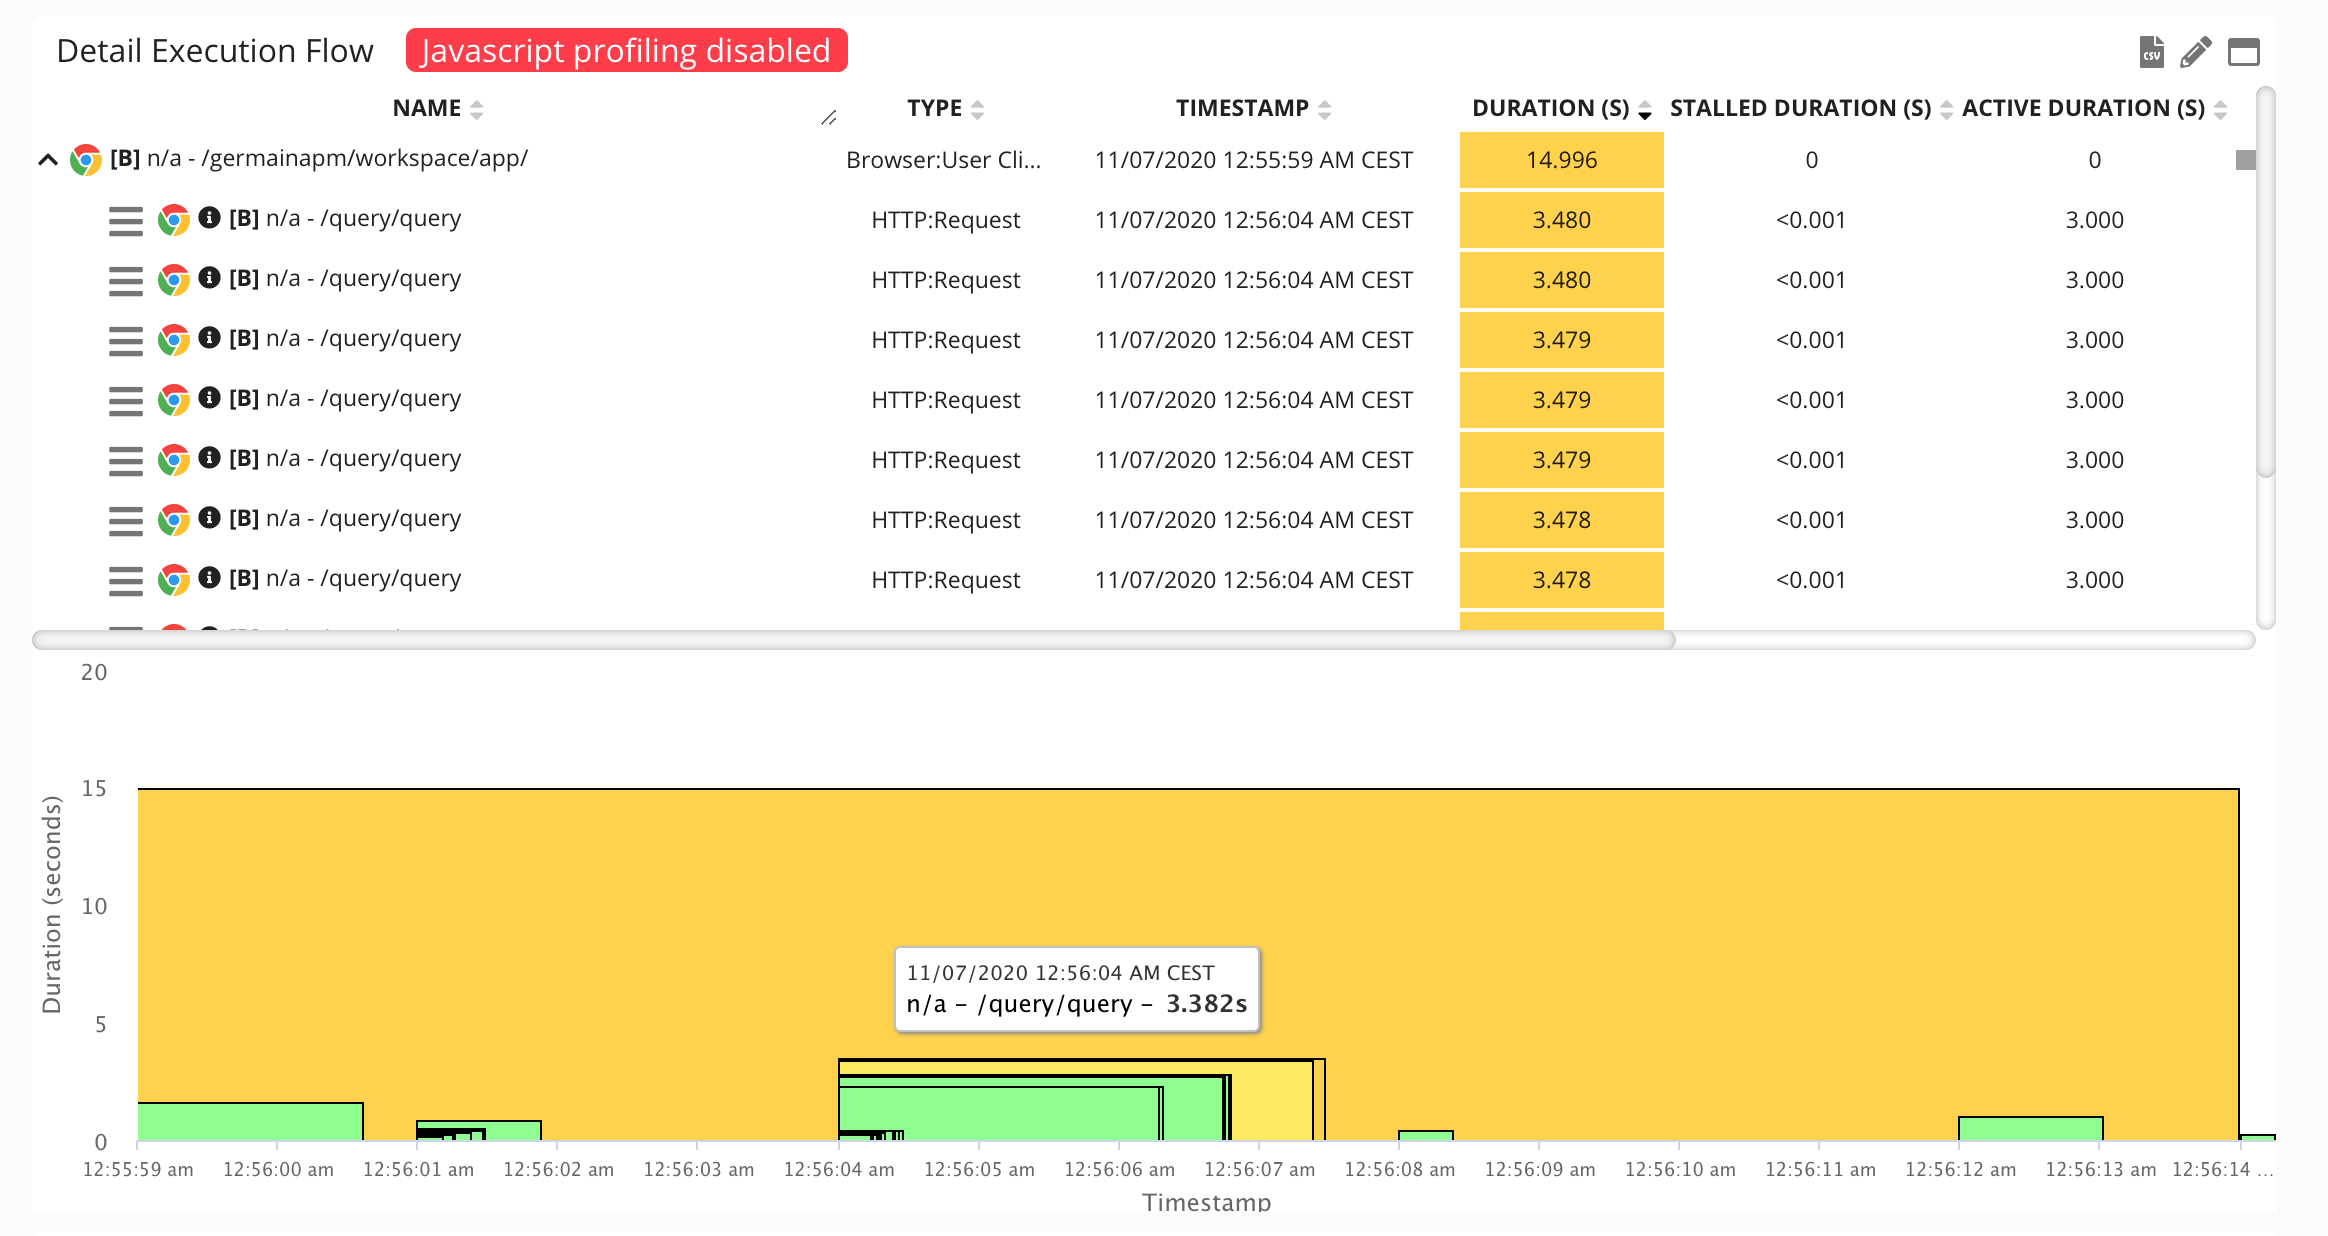Open the hamburger menu on the fourth /query/query row

coord(125,399)
